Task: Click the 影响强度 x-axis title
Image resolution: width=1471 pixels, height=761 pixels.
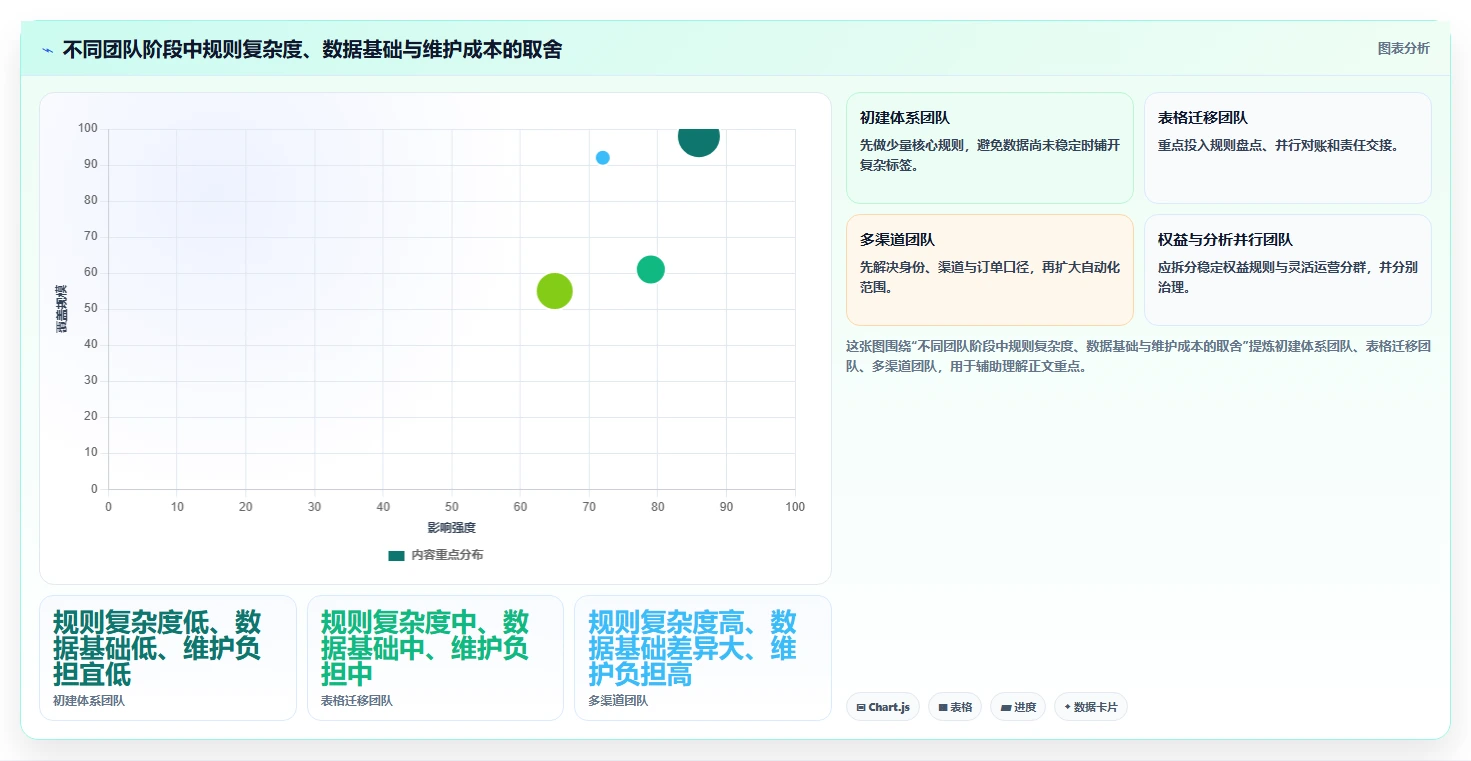Action: [x=452, y=528]
